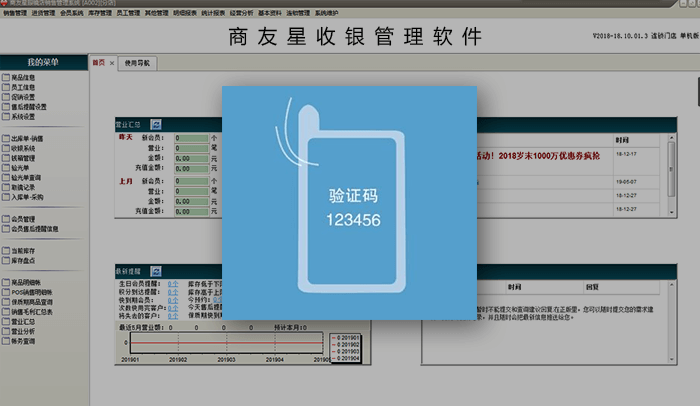Open the 明细报表 menu

pos(185,13)
